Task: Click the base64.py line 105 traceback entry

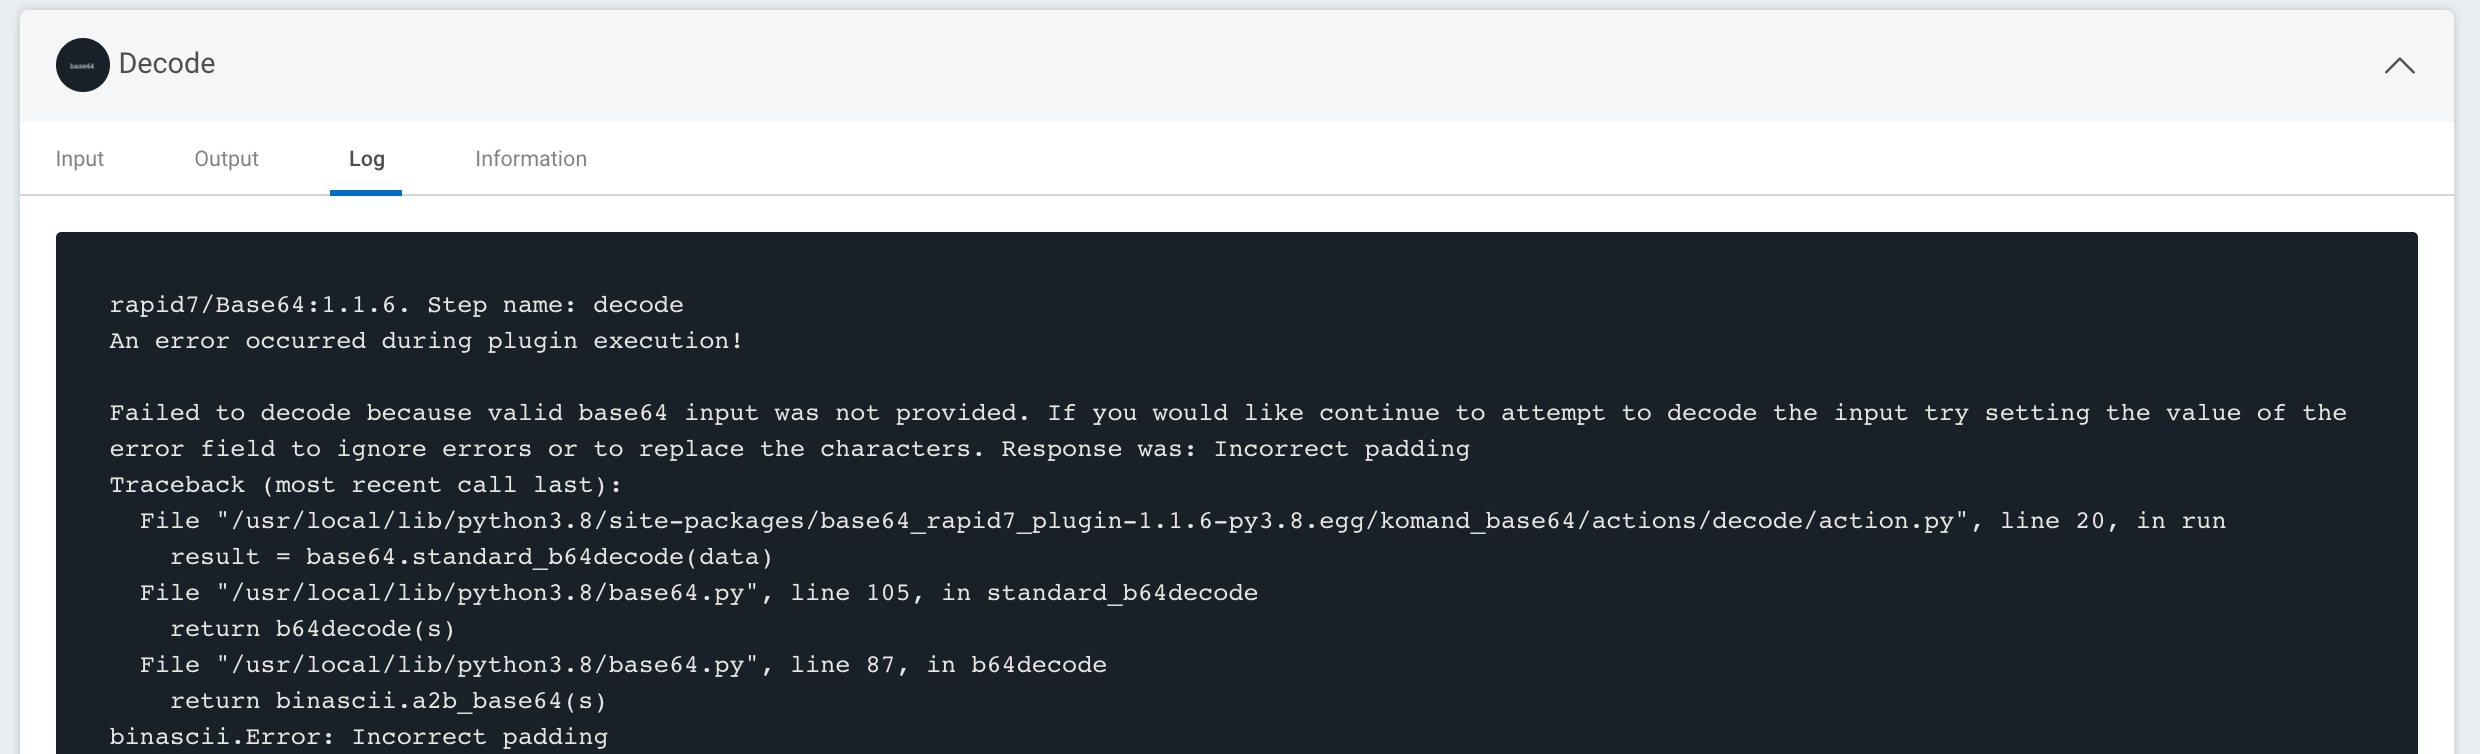Action: tap(698, 593)
